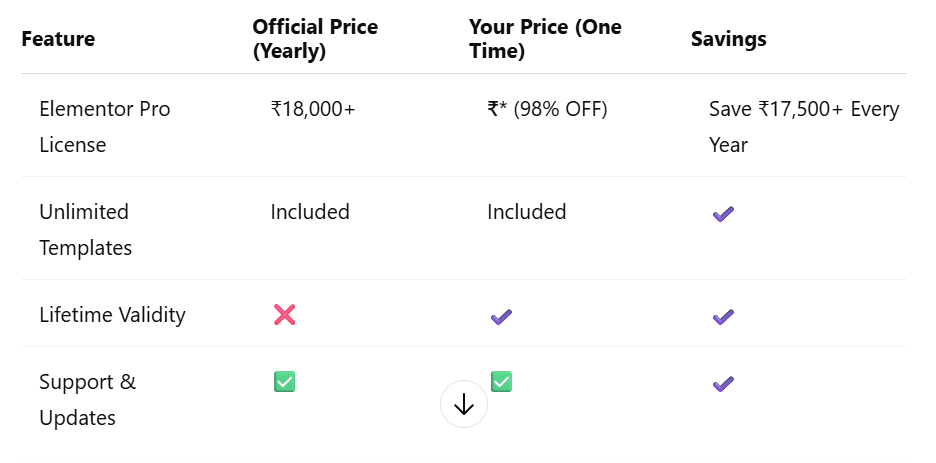Select the Unlimited Templates feature cell

[x=85, y=230]
